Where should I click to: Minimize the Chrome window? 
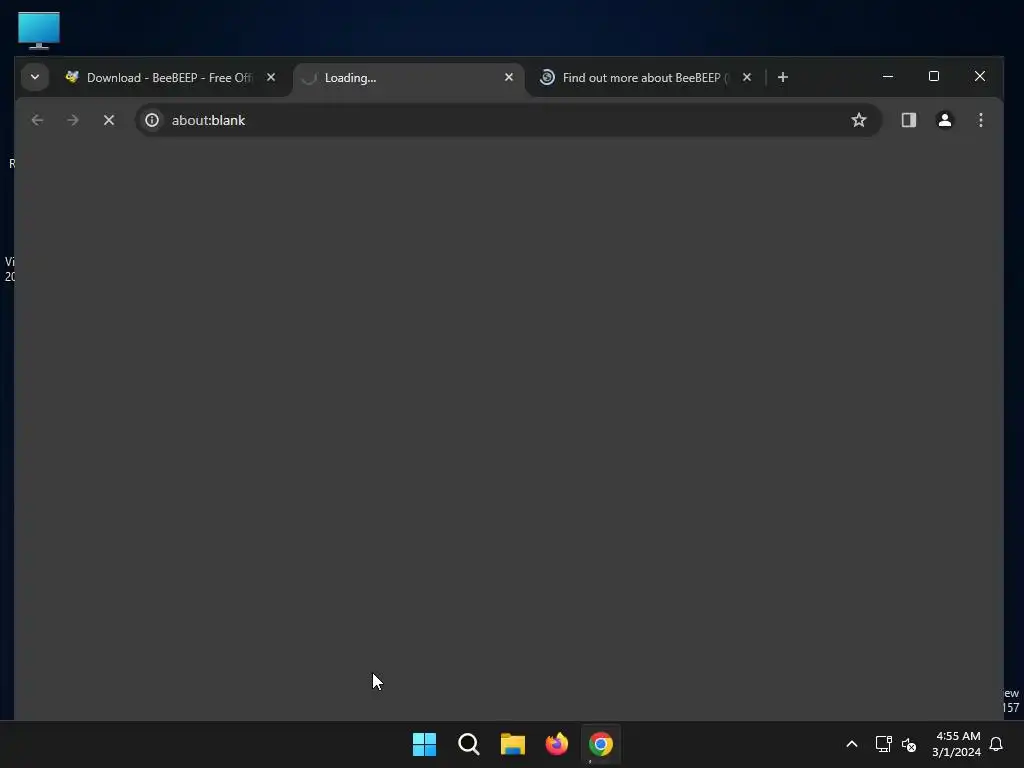(888, 76)
